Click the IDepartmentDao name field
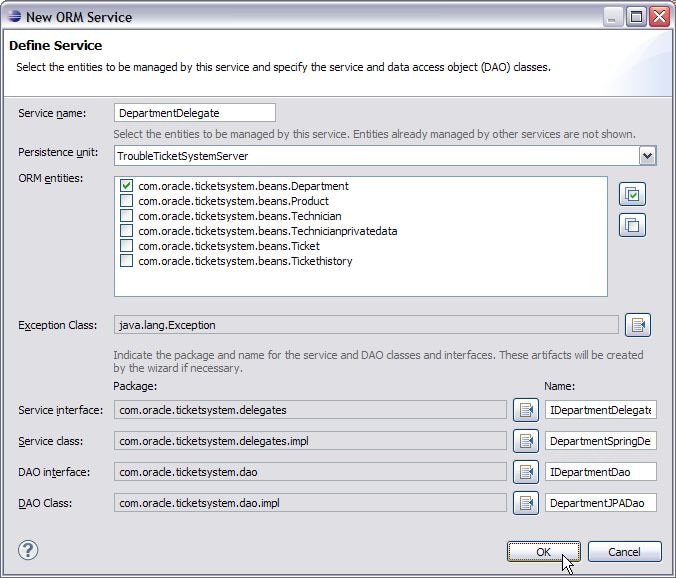Viewport: 676px width, 578px height. 601,472
